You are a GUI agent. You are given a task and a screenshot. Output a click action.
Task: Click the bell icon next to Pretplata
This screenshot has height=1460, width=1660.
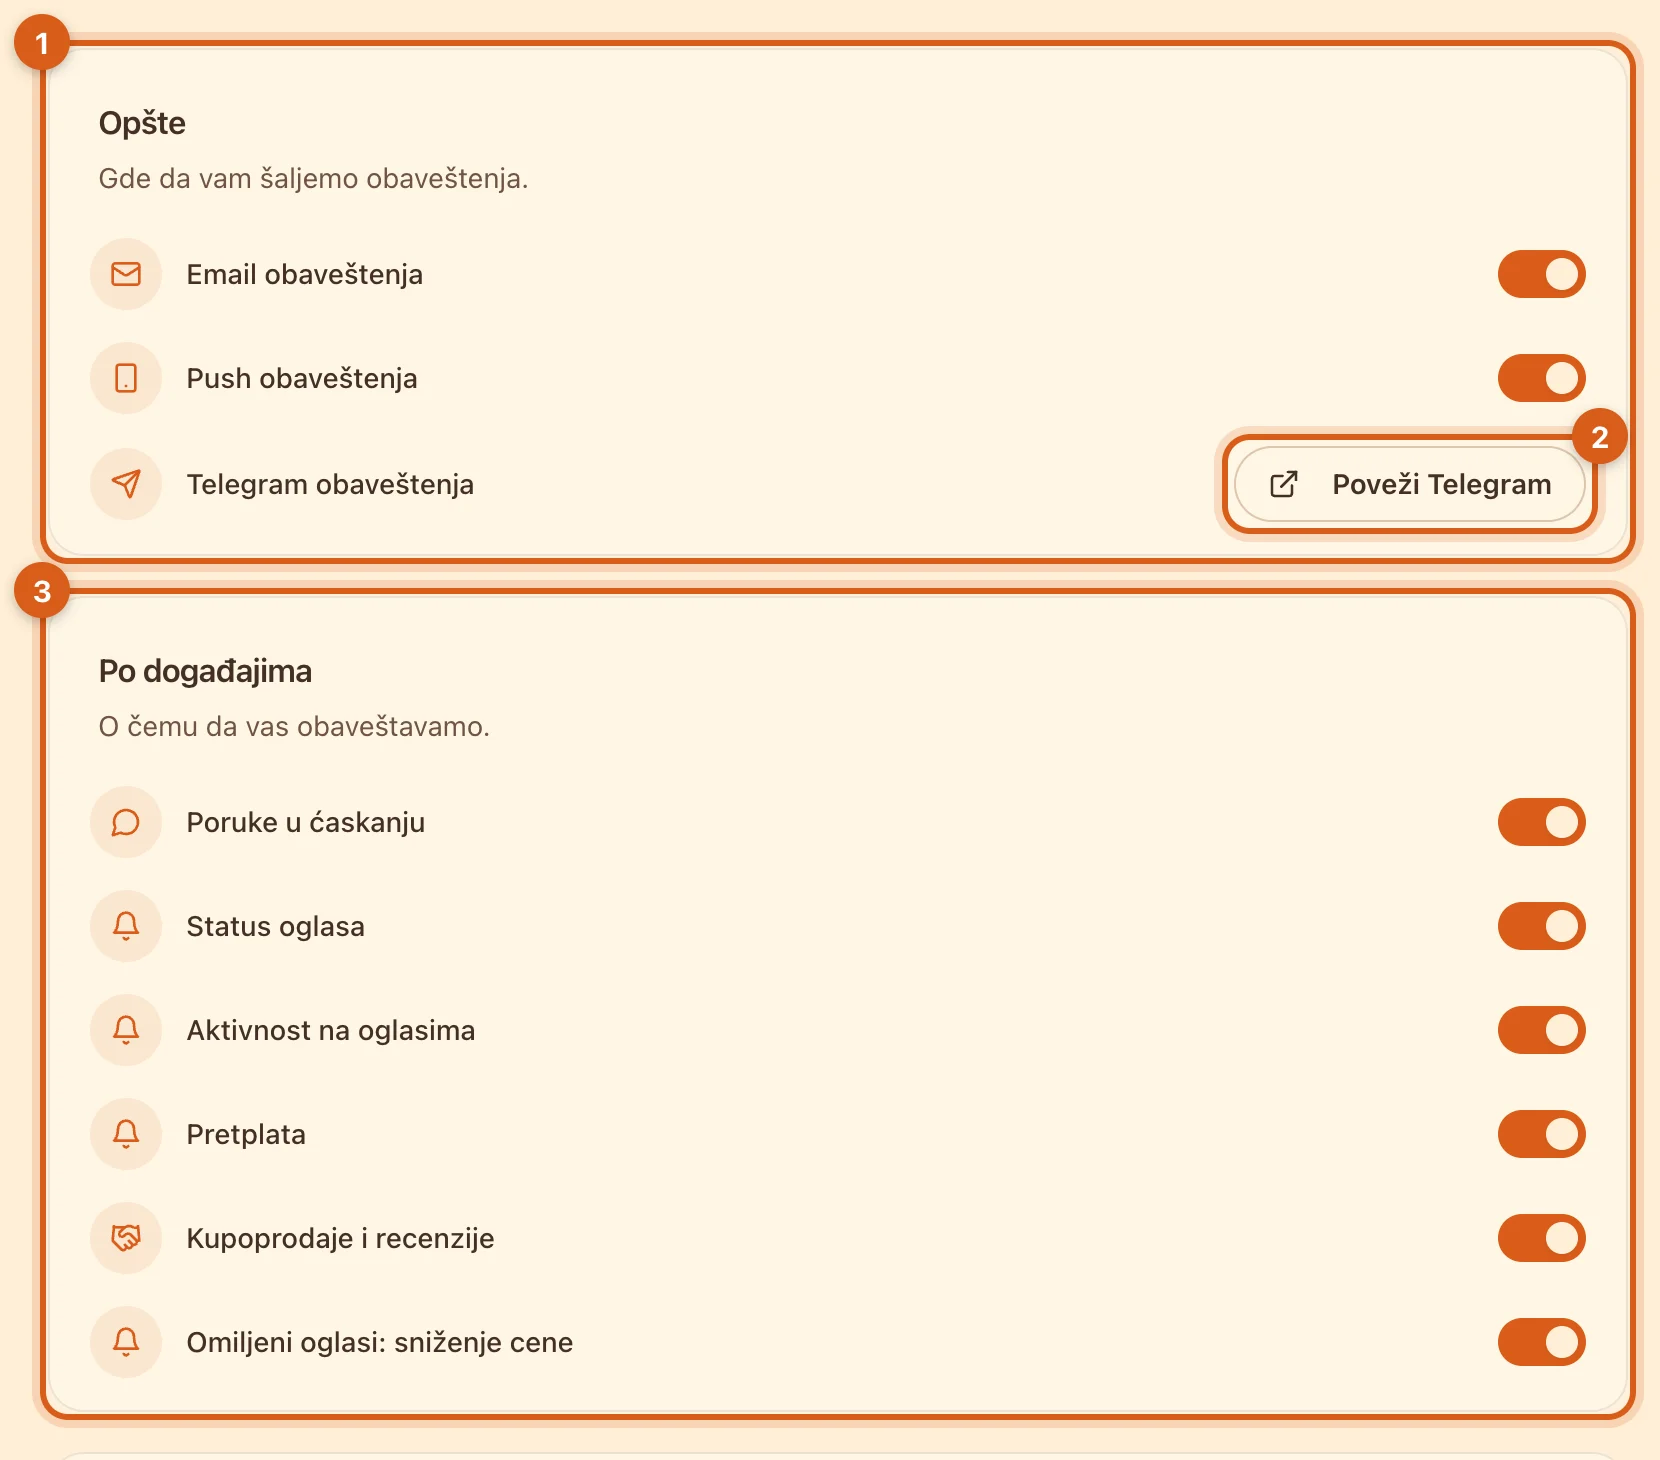[126, 1134]
